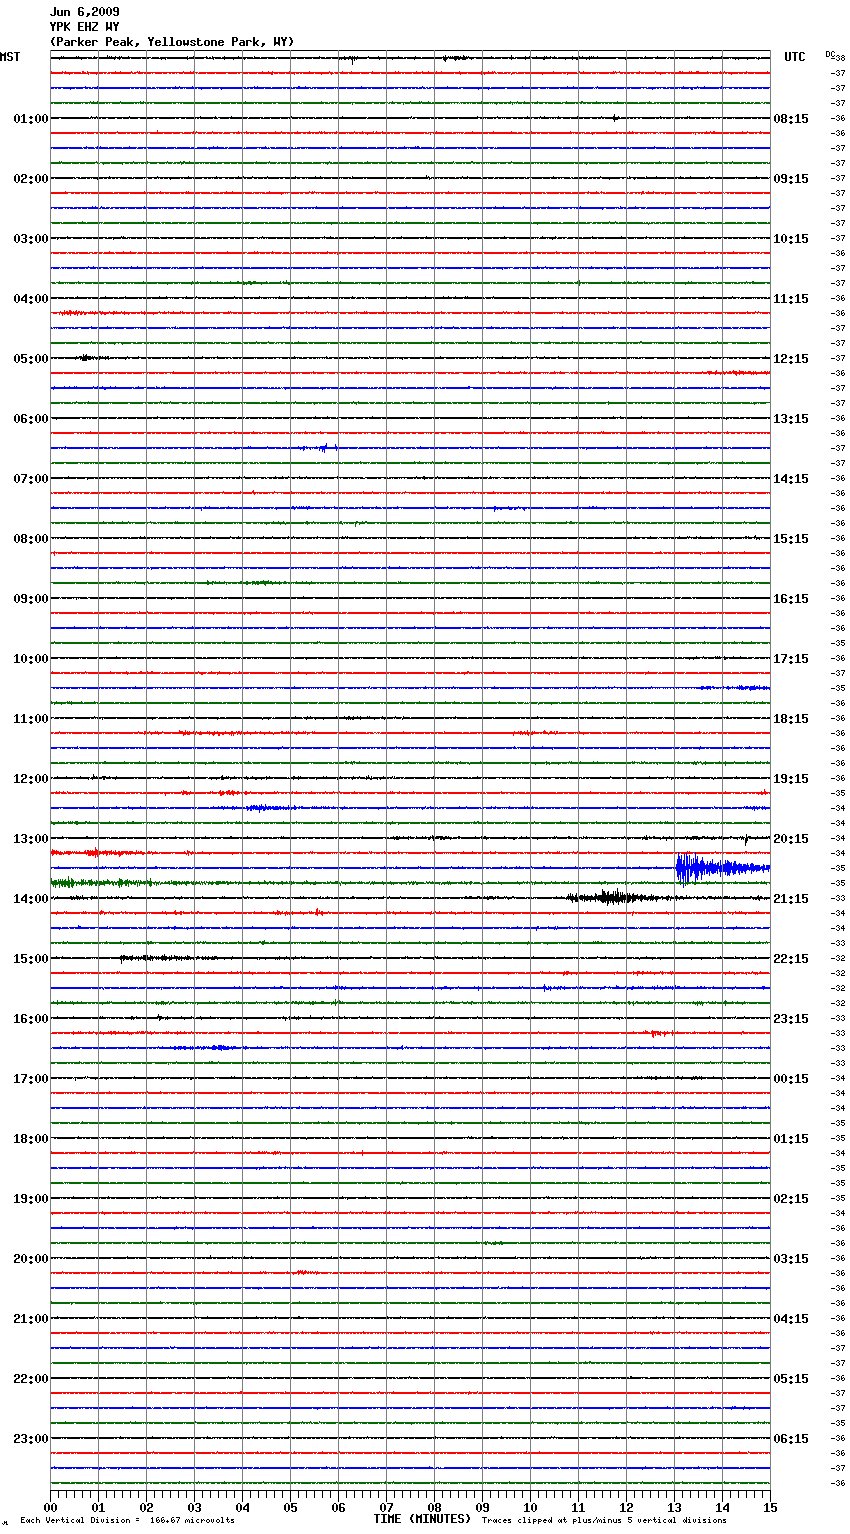Click the MST timezone header
The height and width of the screenshot is (1534, 850).
(10, 57)
